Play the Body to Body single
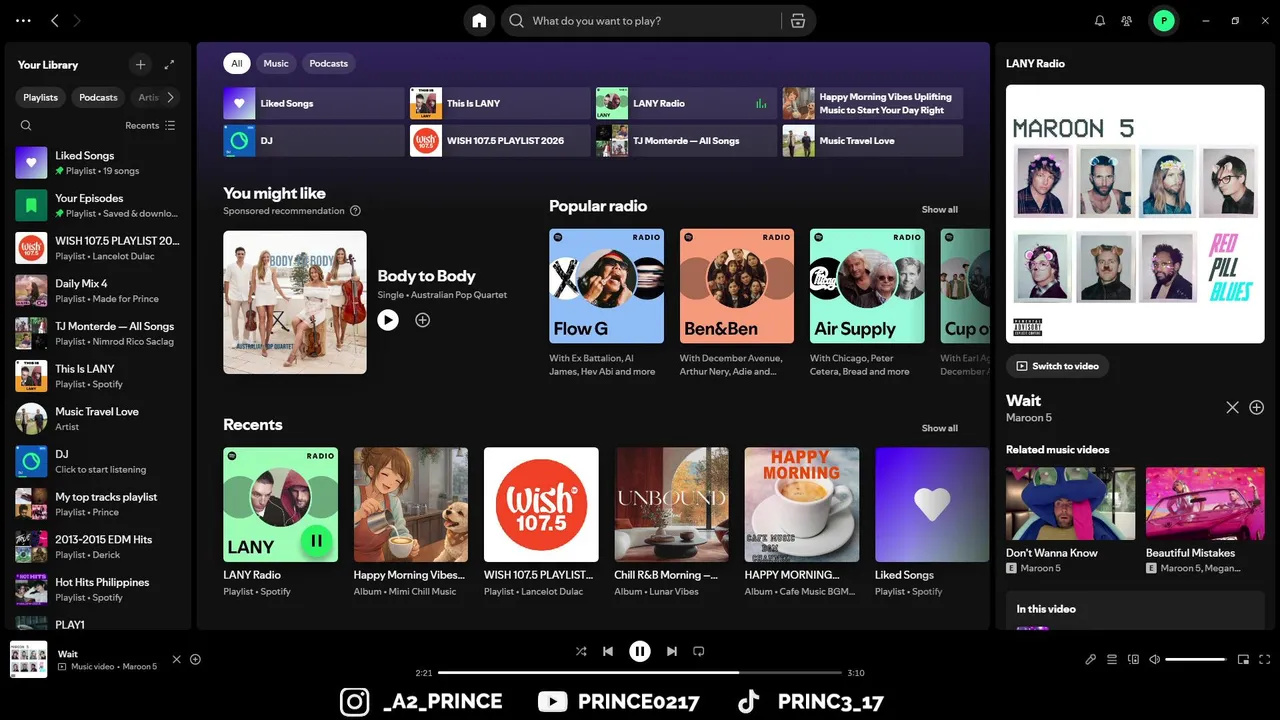Screen dimensions: 1280x720 [x=388, y=320]
